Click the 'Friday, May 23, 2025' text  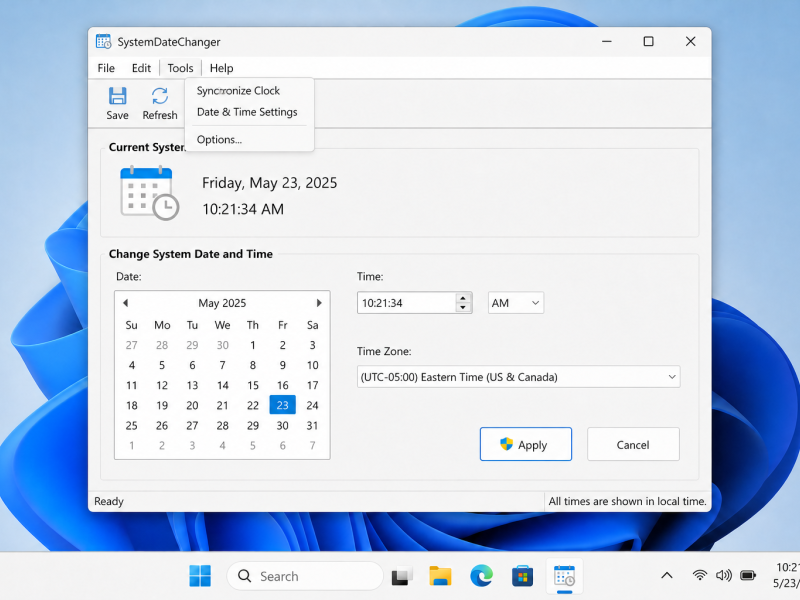269,183
